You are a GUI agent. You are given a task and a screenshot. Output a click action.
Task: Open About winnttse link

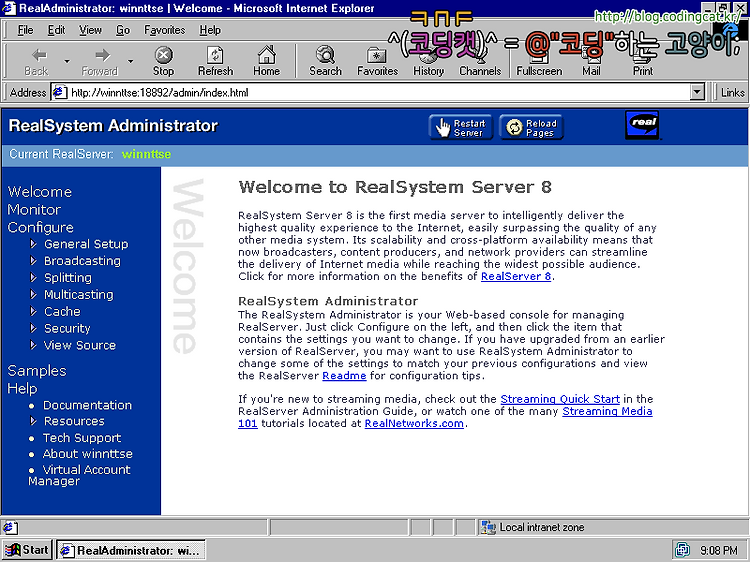tap(88, 454)
